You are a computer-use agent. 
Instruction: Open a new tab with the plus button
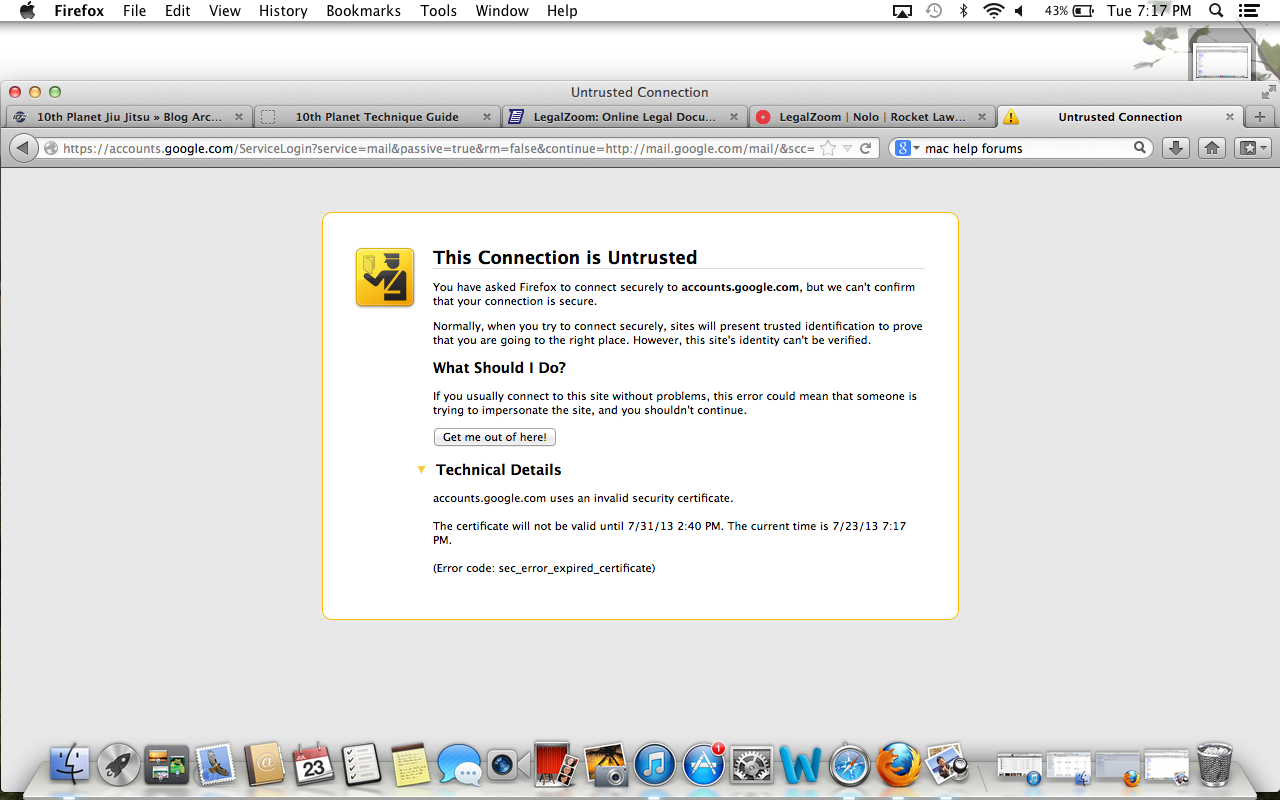point(1259,117)
